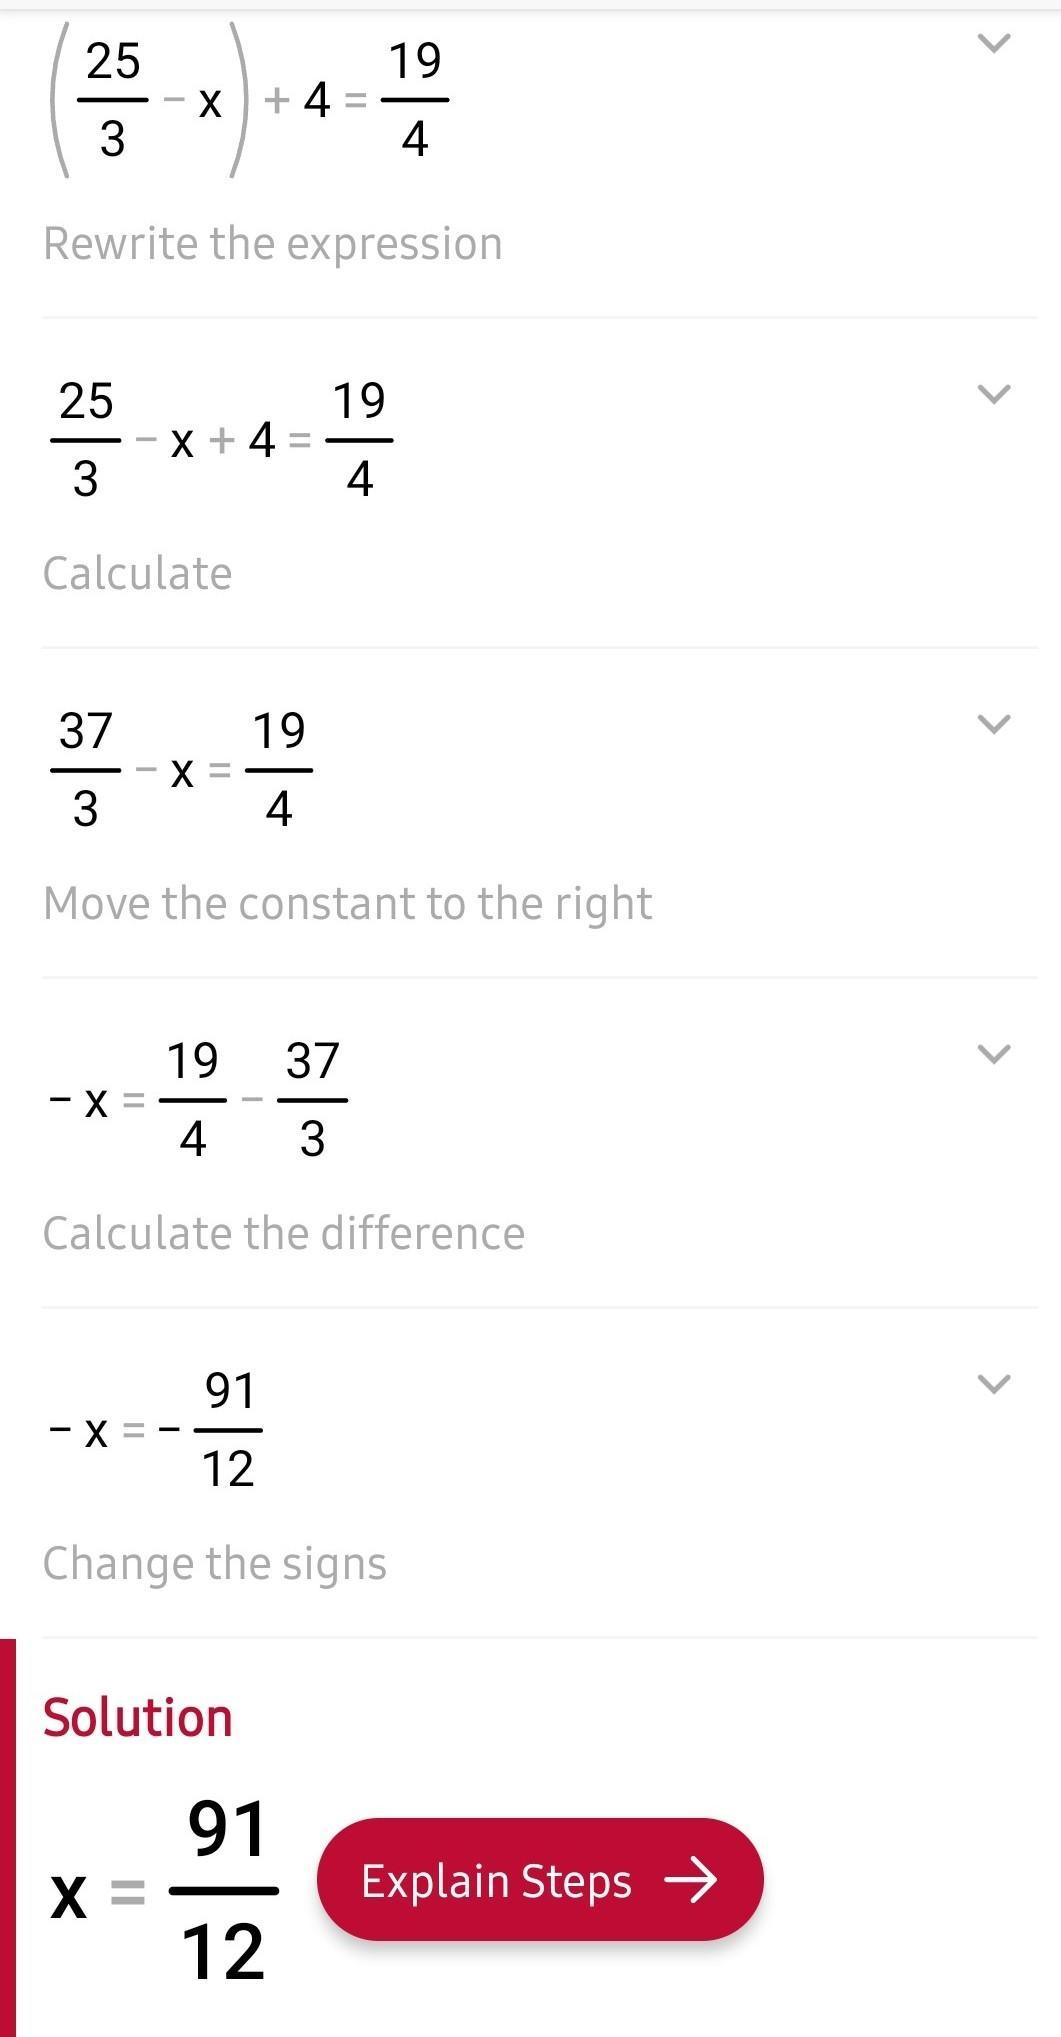The height and width of the screenshot is (2037, 1061).
Task: Tap the Solution heading
Action: [x=137, y=1718]
